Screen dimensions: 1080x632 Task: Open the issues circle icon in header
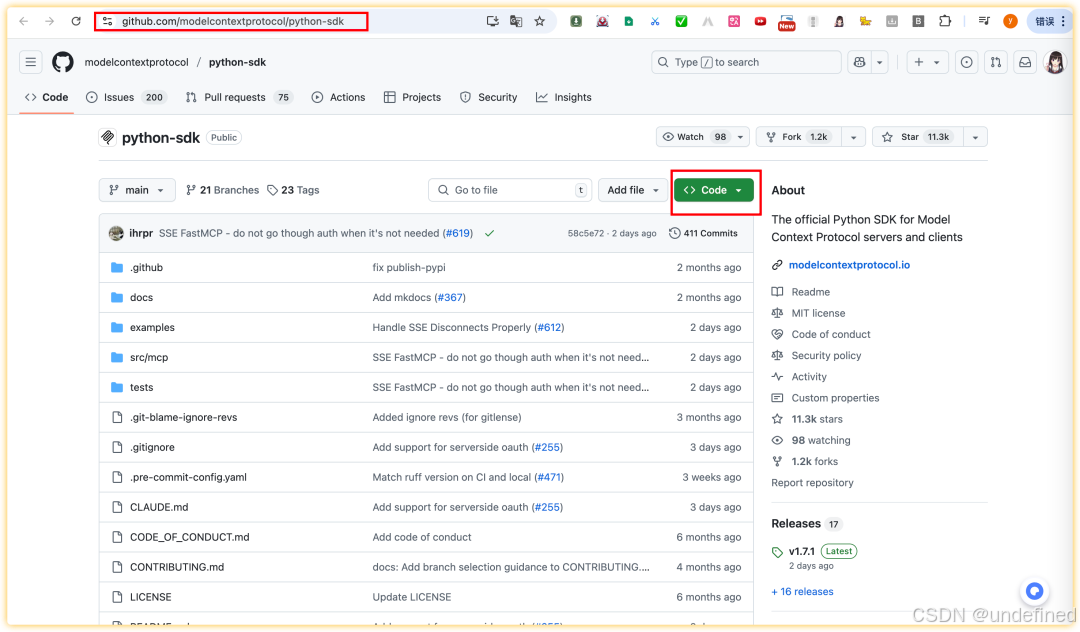(966, 62)
